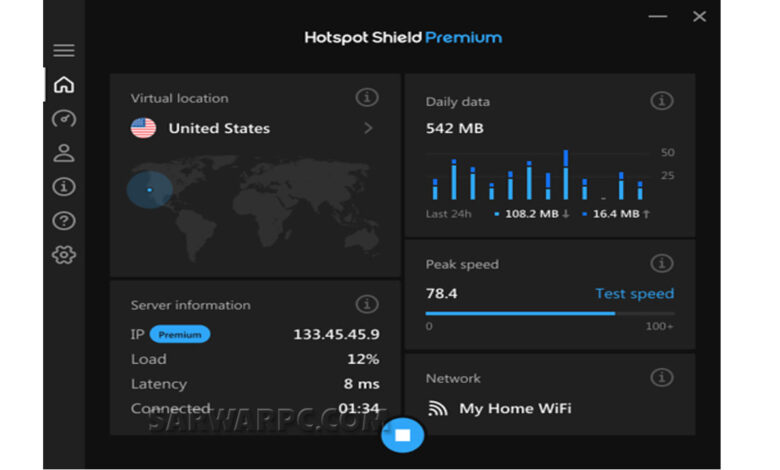This screenshot has height=470, width=780.
Task: Show info for Virtual location panel
Action: click(367, 97)
